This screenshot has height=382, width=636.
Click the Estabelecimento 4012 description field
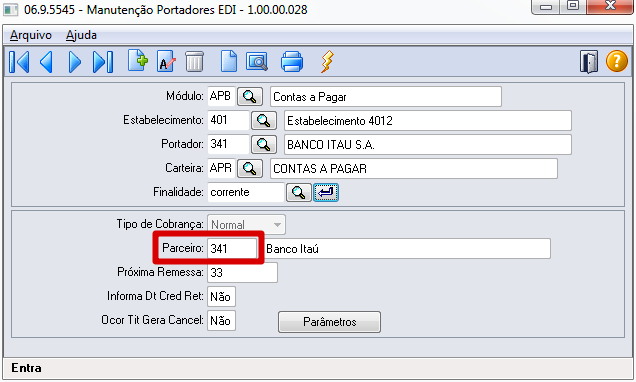(x=428, y=120)
